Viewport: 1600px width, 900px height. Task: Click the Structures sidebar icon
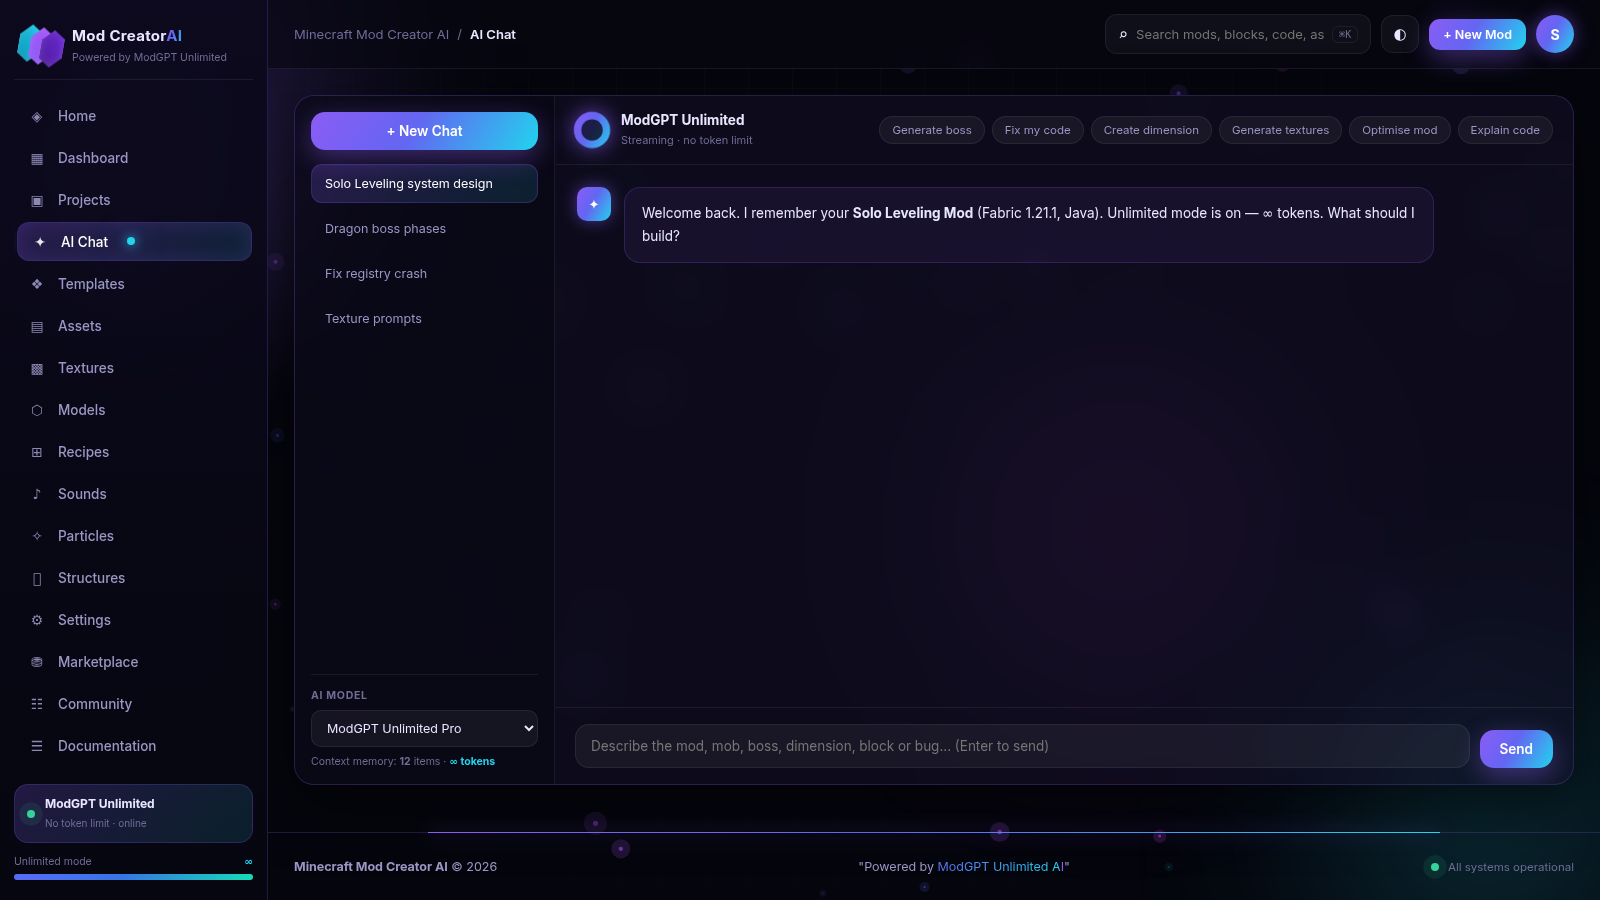(x=37, y=579)
